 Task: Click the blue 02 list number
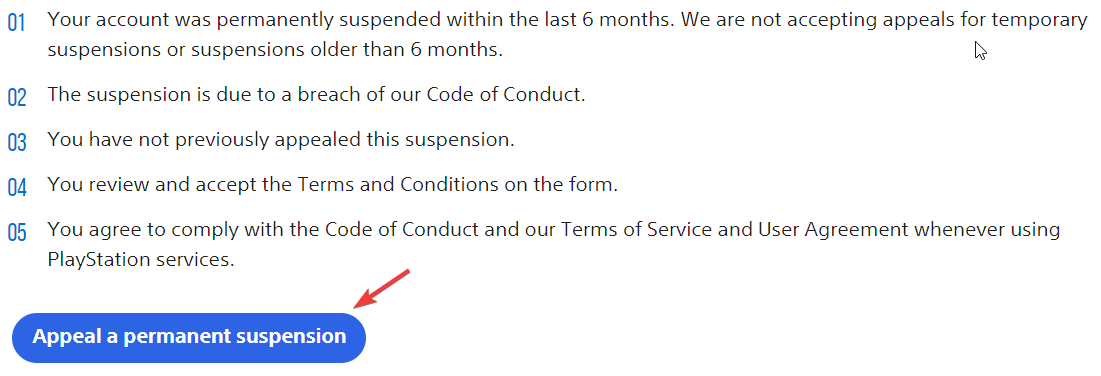point(17,98)
